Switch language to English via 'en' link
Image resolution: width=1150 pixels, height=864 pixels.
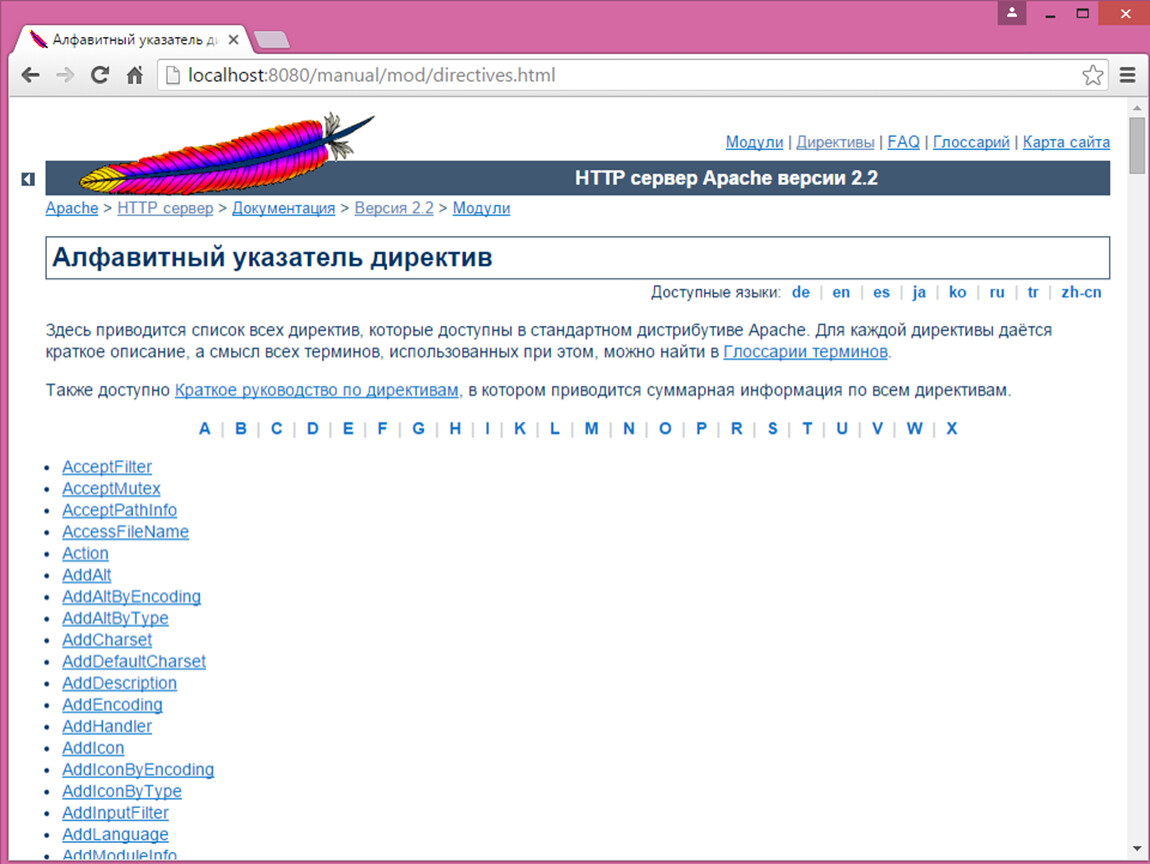tap(841, 292)
